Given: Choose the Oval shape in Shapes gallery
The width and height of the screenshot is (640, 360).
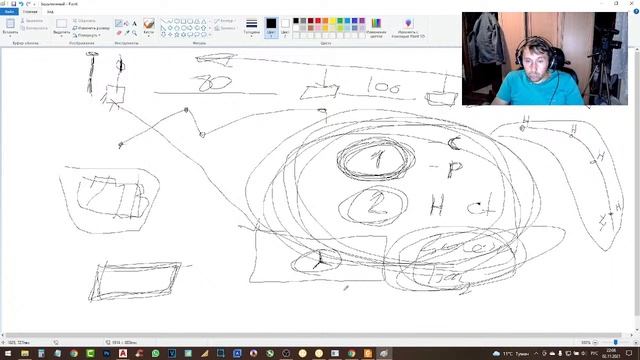Looking at the screenshot, I should [x=177, y=21].
